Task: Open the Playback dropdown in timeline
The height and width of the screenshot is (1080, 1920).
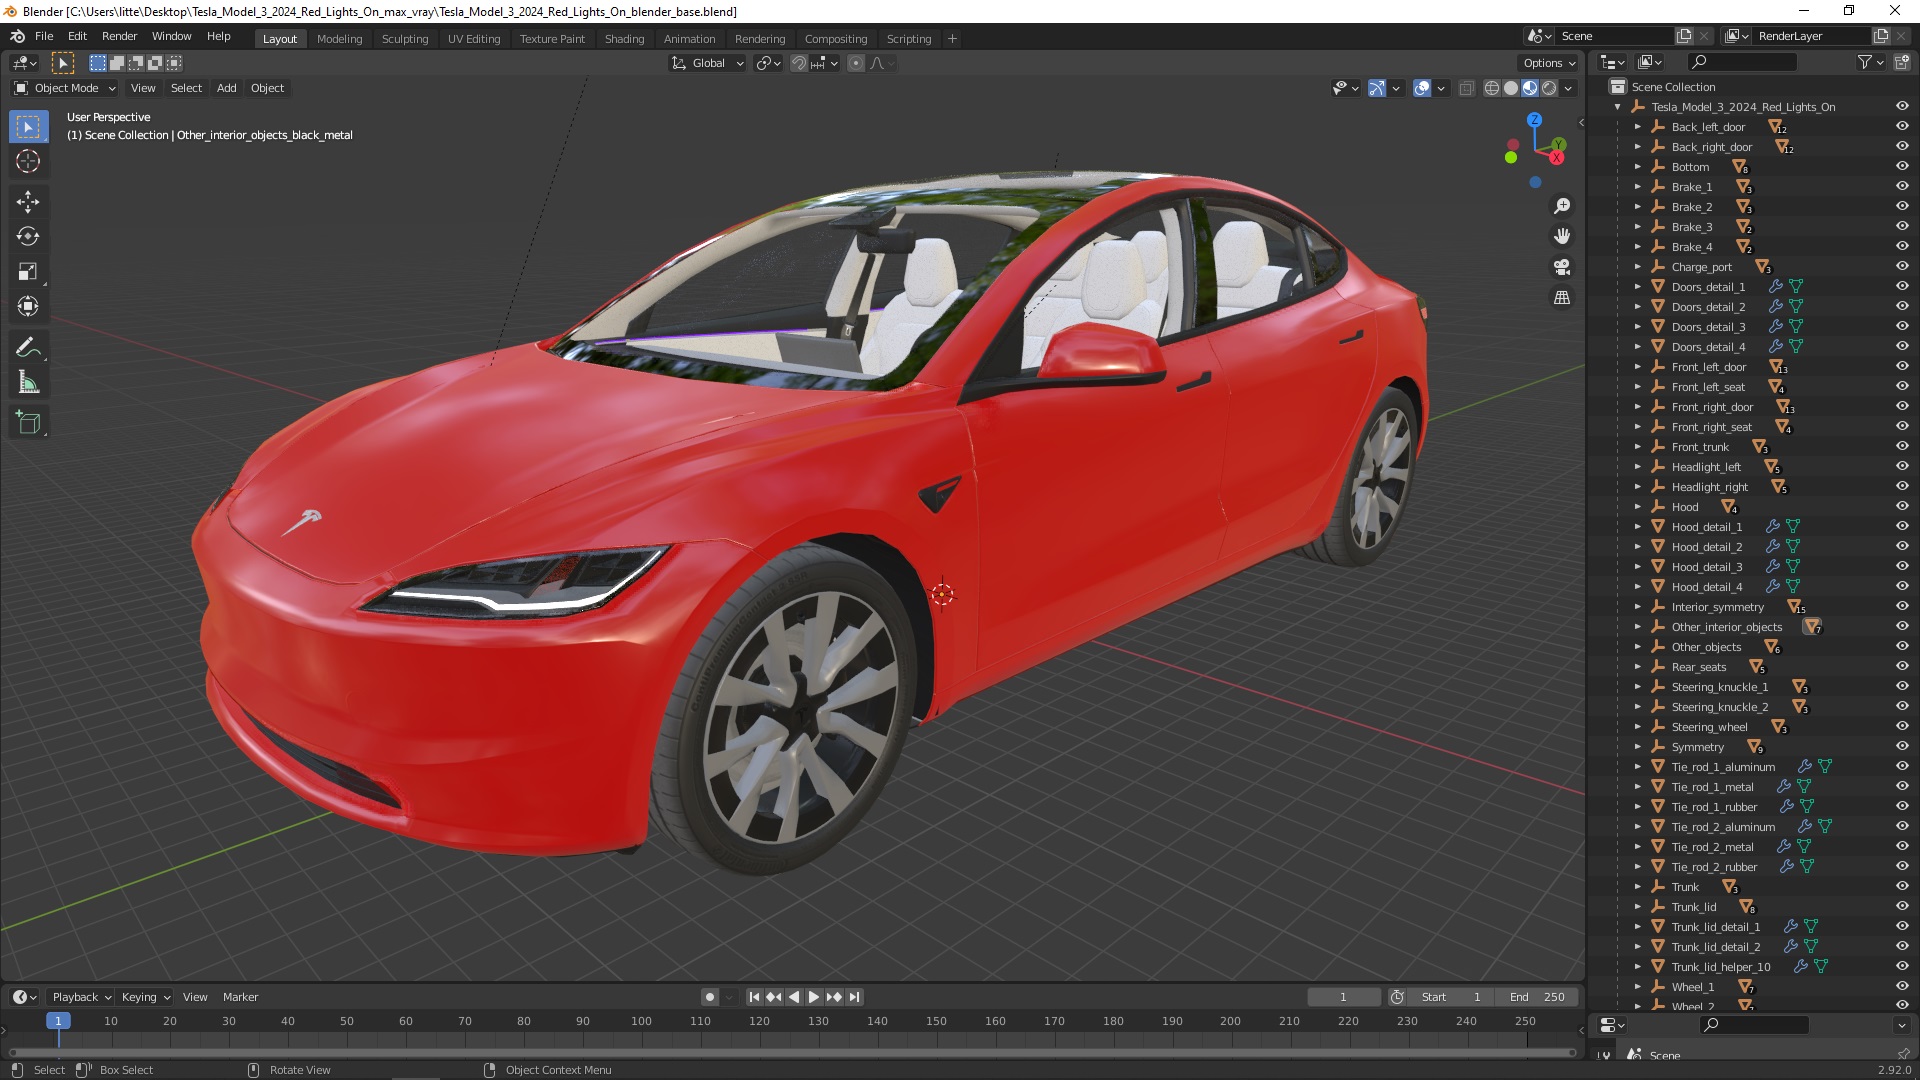Action: tap(82, 997)
